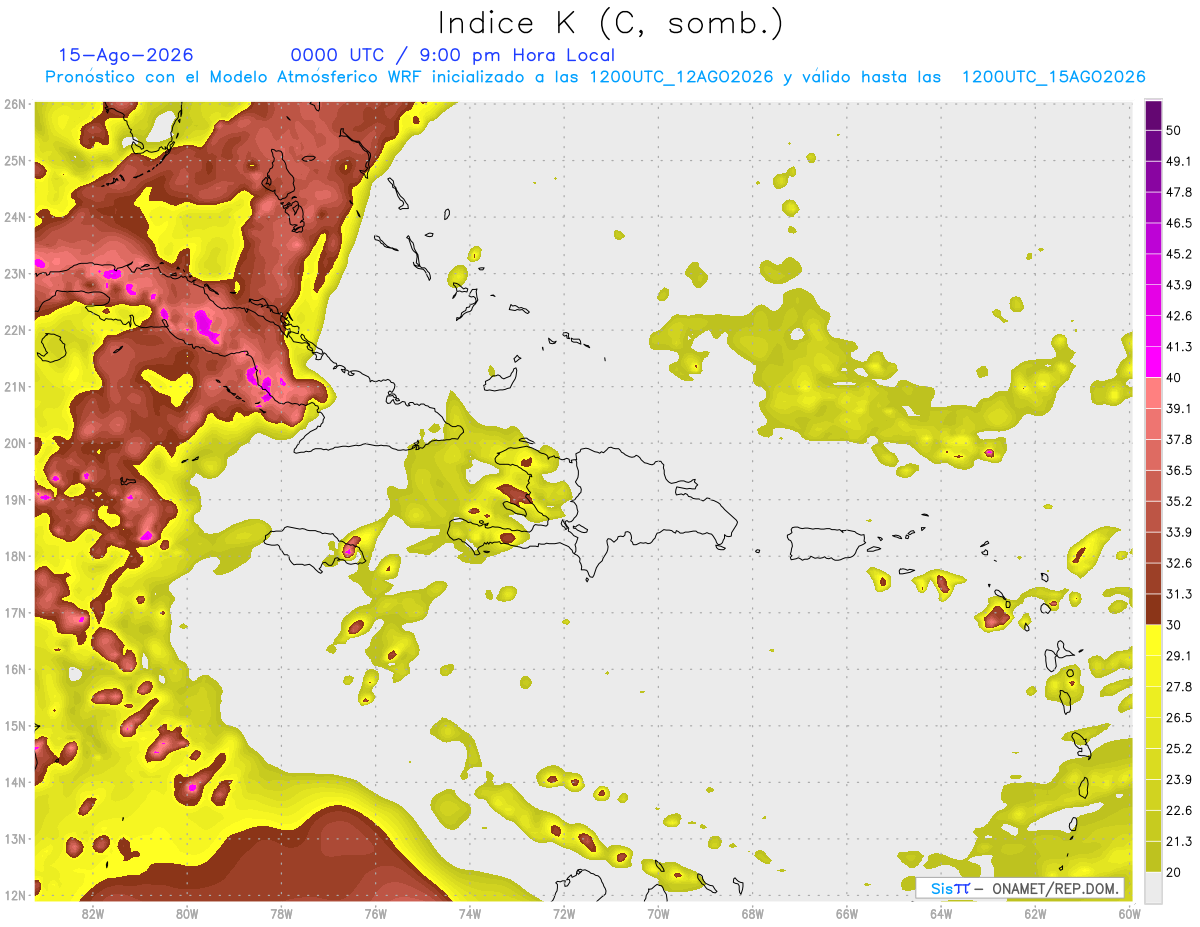Click the latitude axis label '26N'
Screen dimensions: 1200x927
click(15, 104)
